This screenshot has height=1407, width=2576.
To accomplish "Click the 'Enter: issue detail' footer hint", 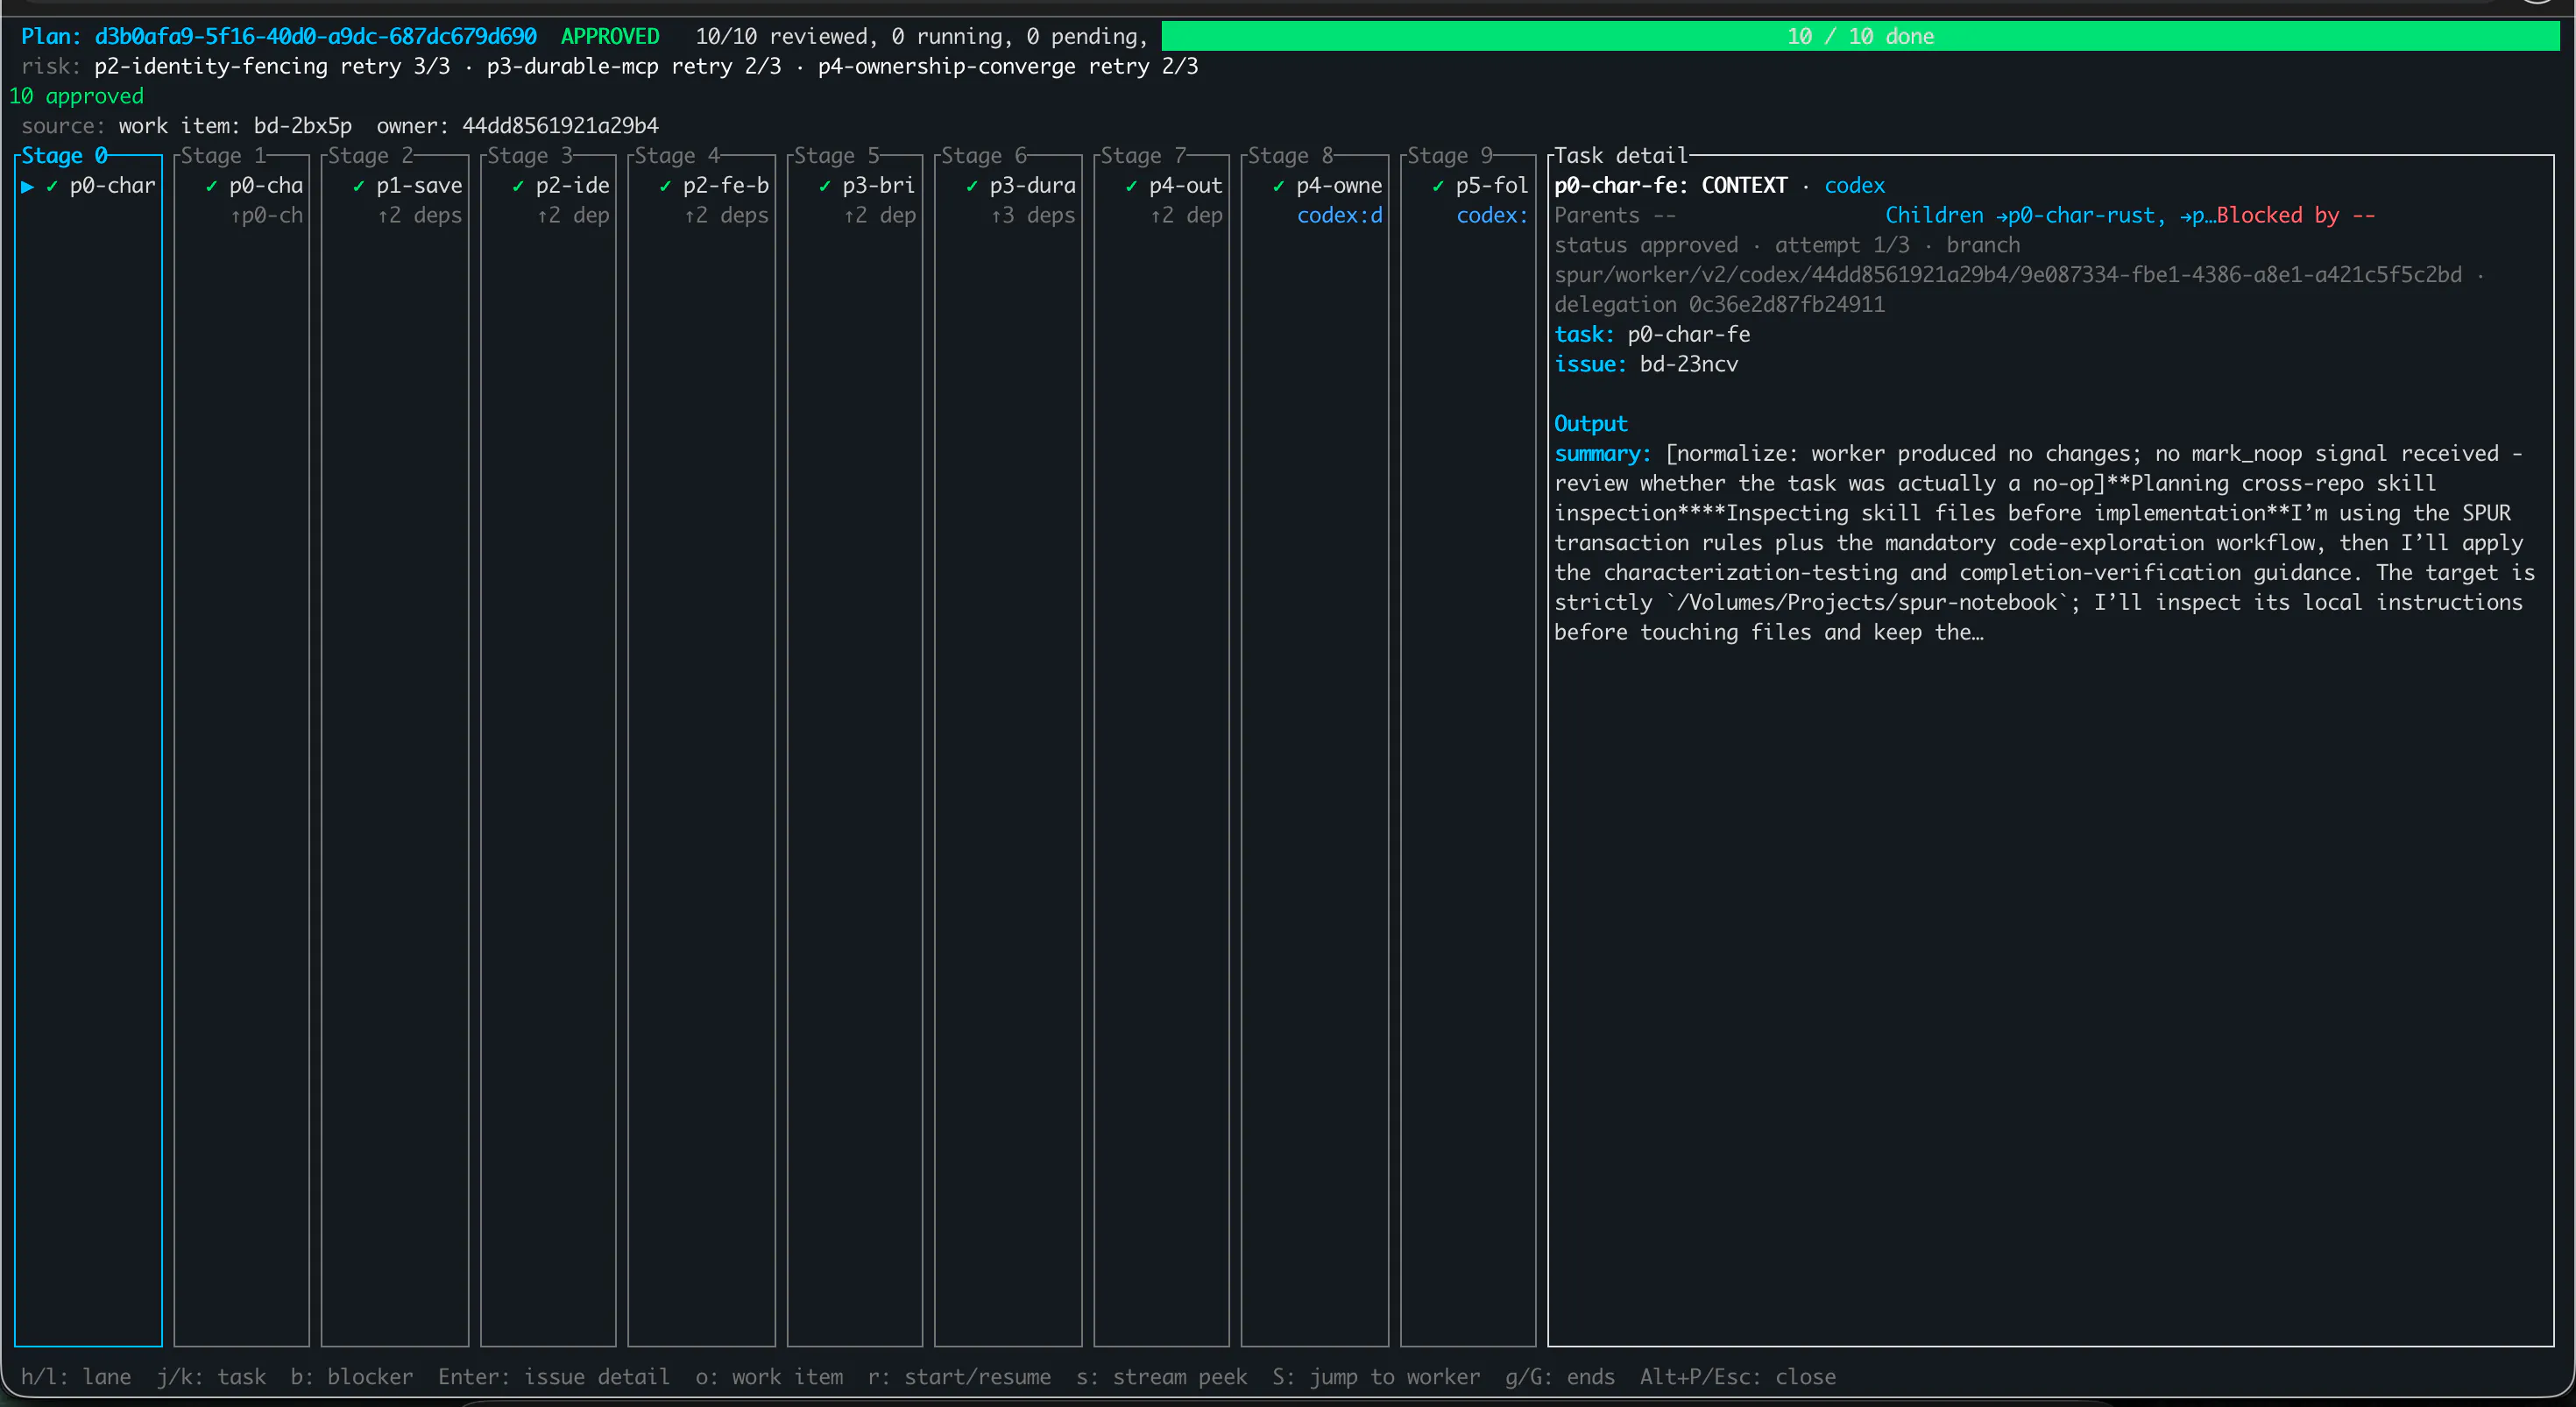I will (x=554, y=1377).
